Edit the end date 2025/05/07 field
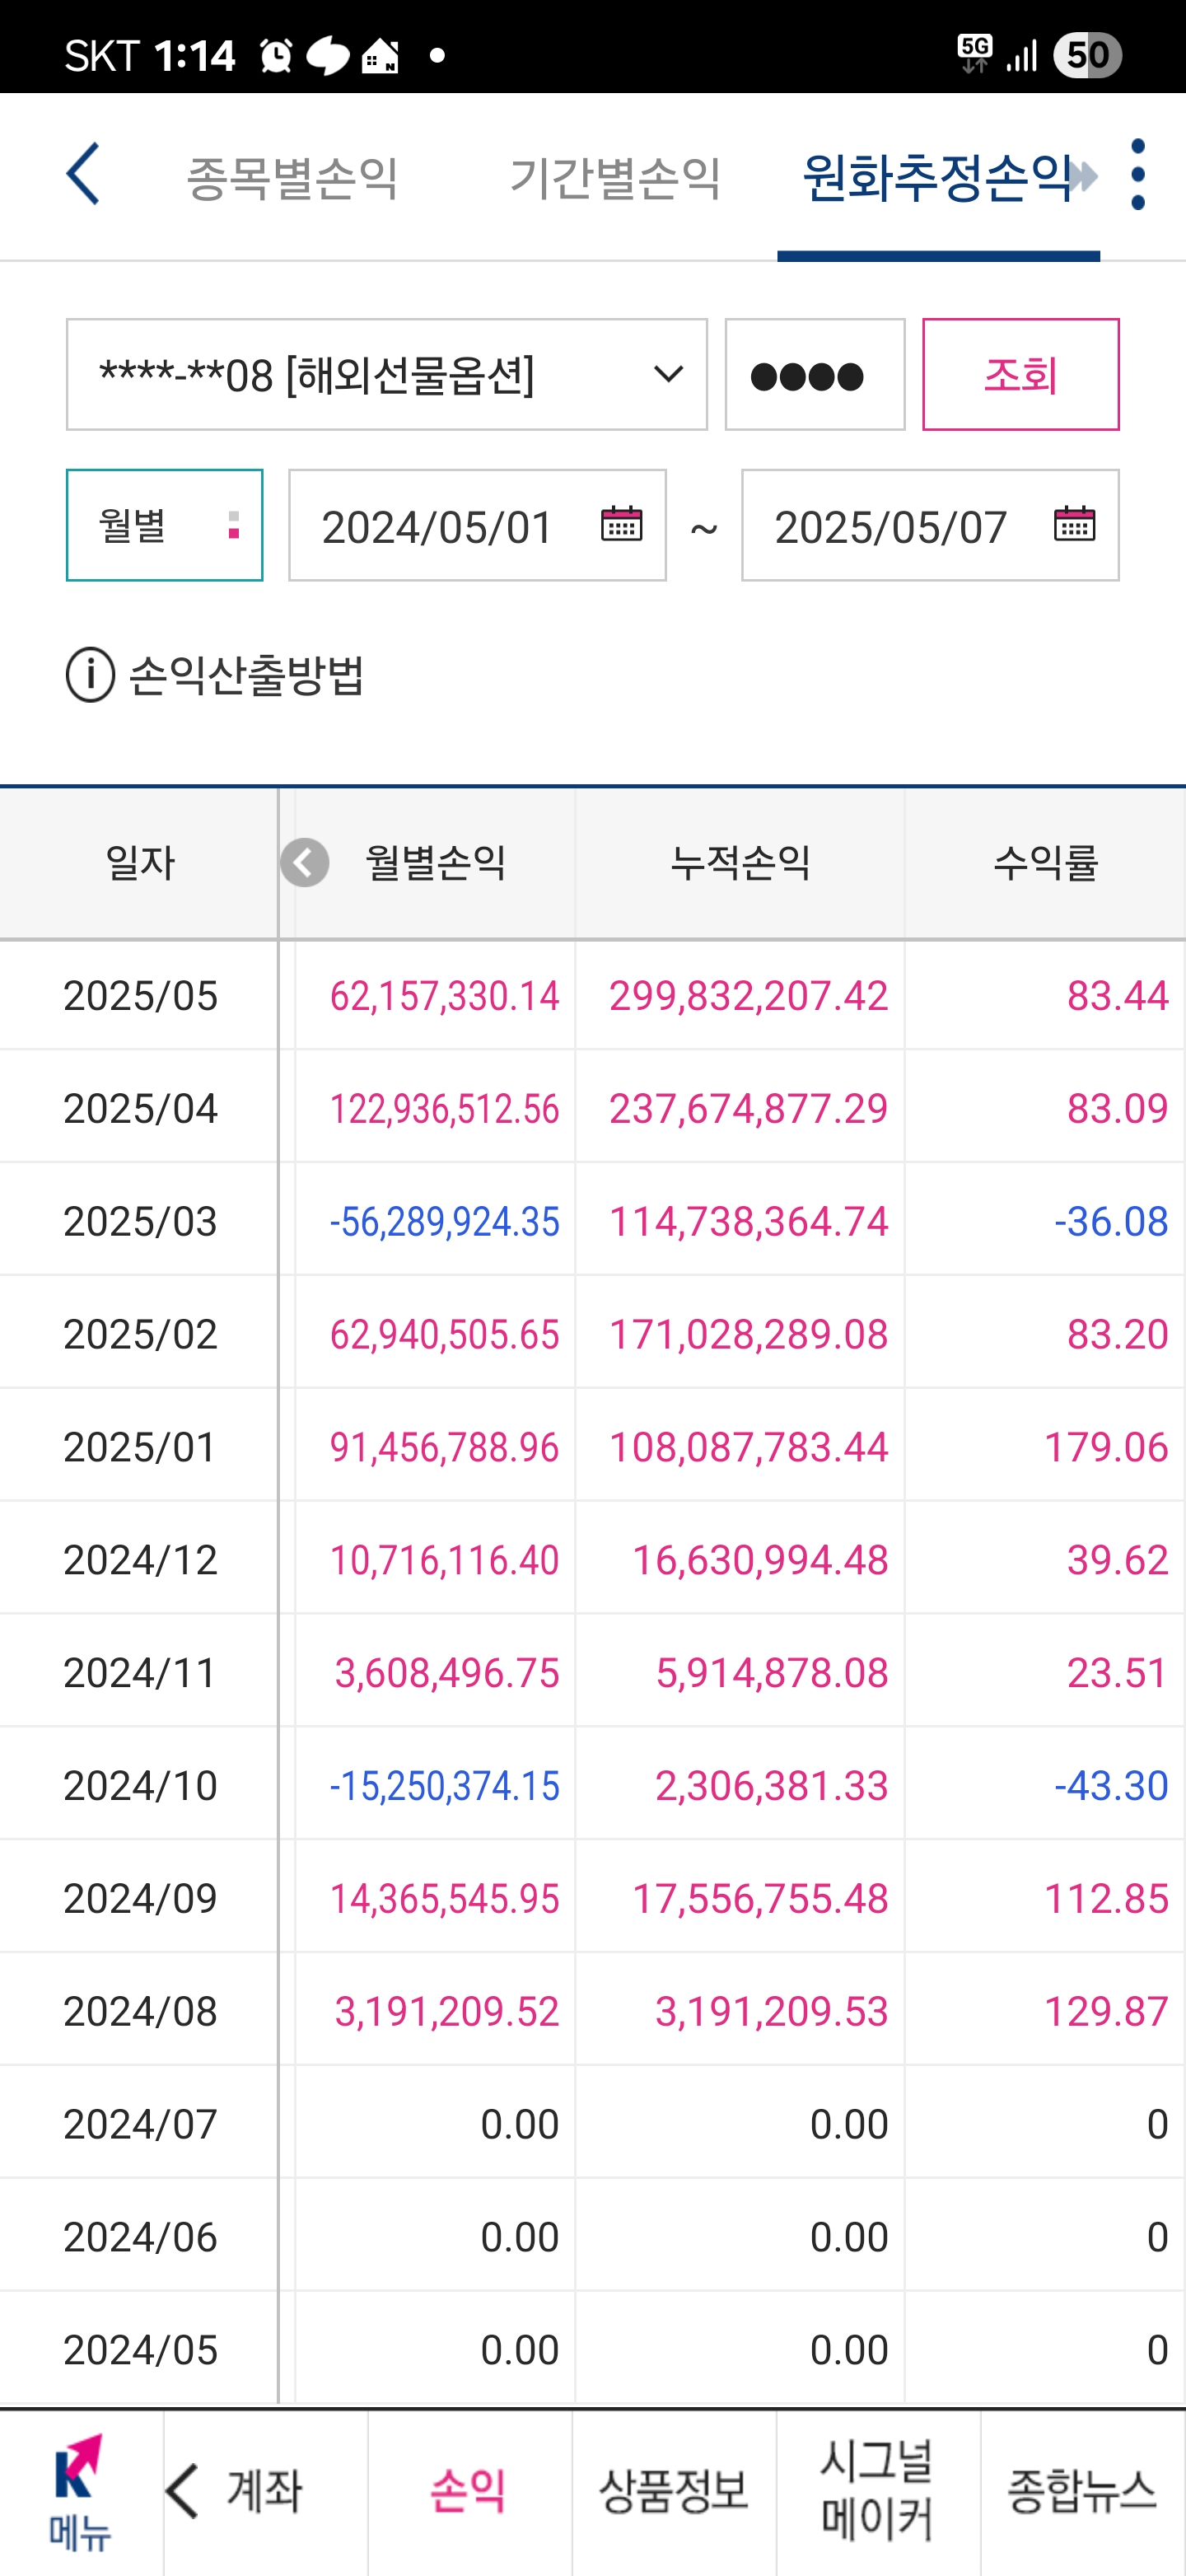The width and height of the screenshot is (1186, 2576). 930,525
